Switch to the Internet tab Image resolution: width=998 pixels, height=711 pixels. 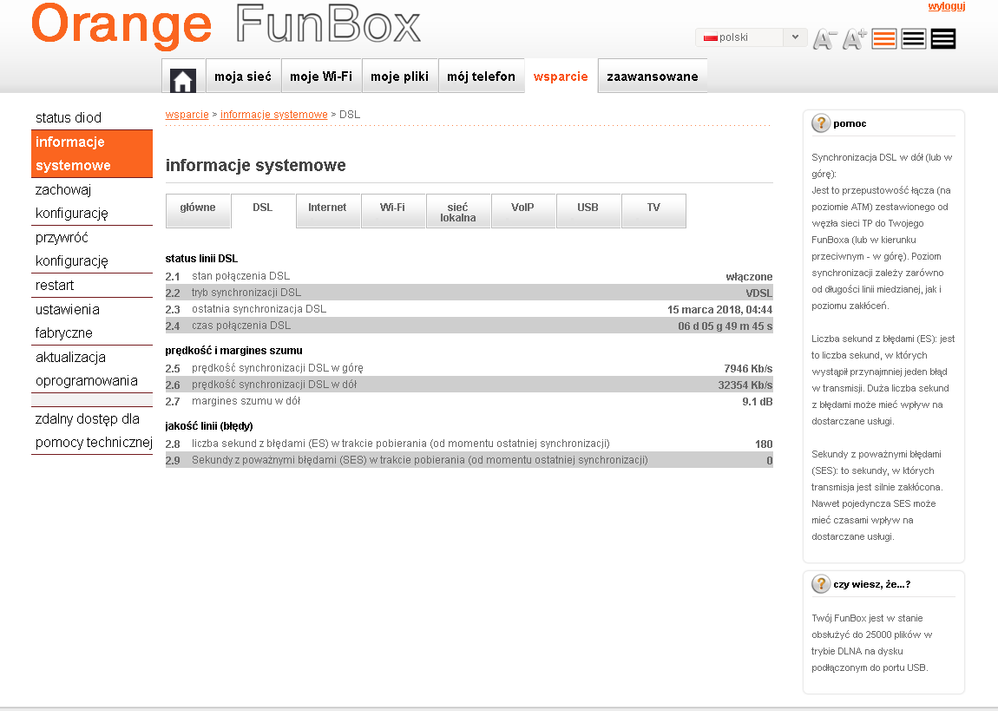[x=326, y=210]
